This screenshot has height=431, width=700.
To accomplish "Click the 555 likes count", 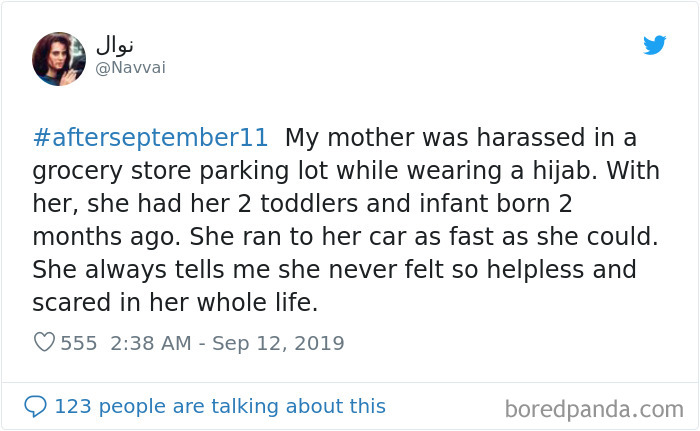I will click(x=79, y=343).
